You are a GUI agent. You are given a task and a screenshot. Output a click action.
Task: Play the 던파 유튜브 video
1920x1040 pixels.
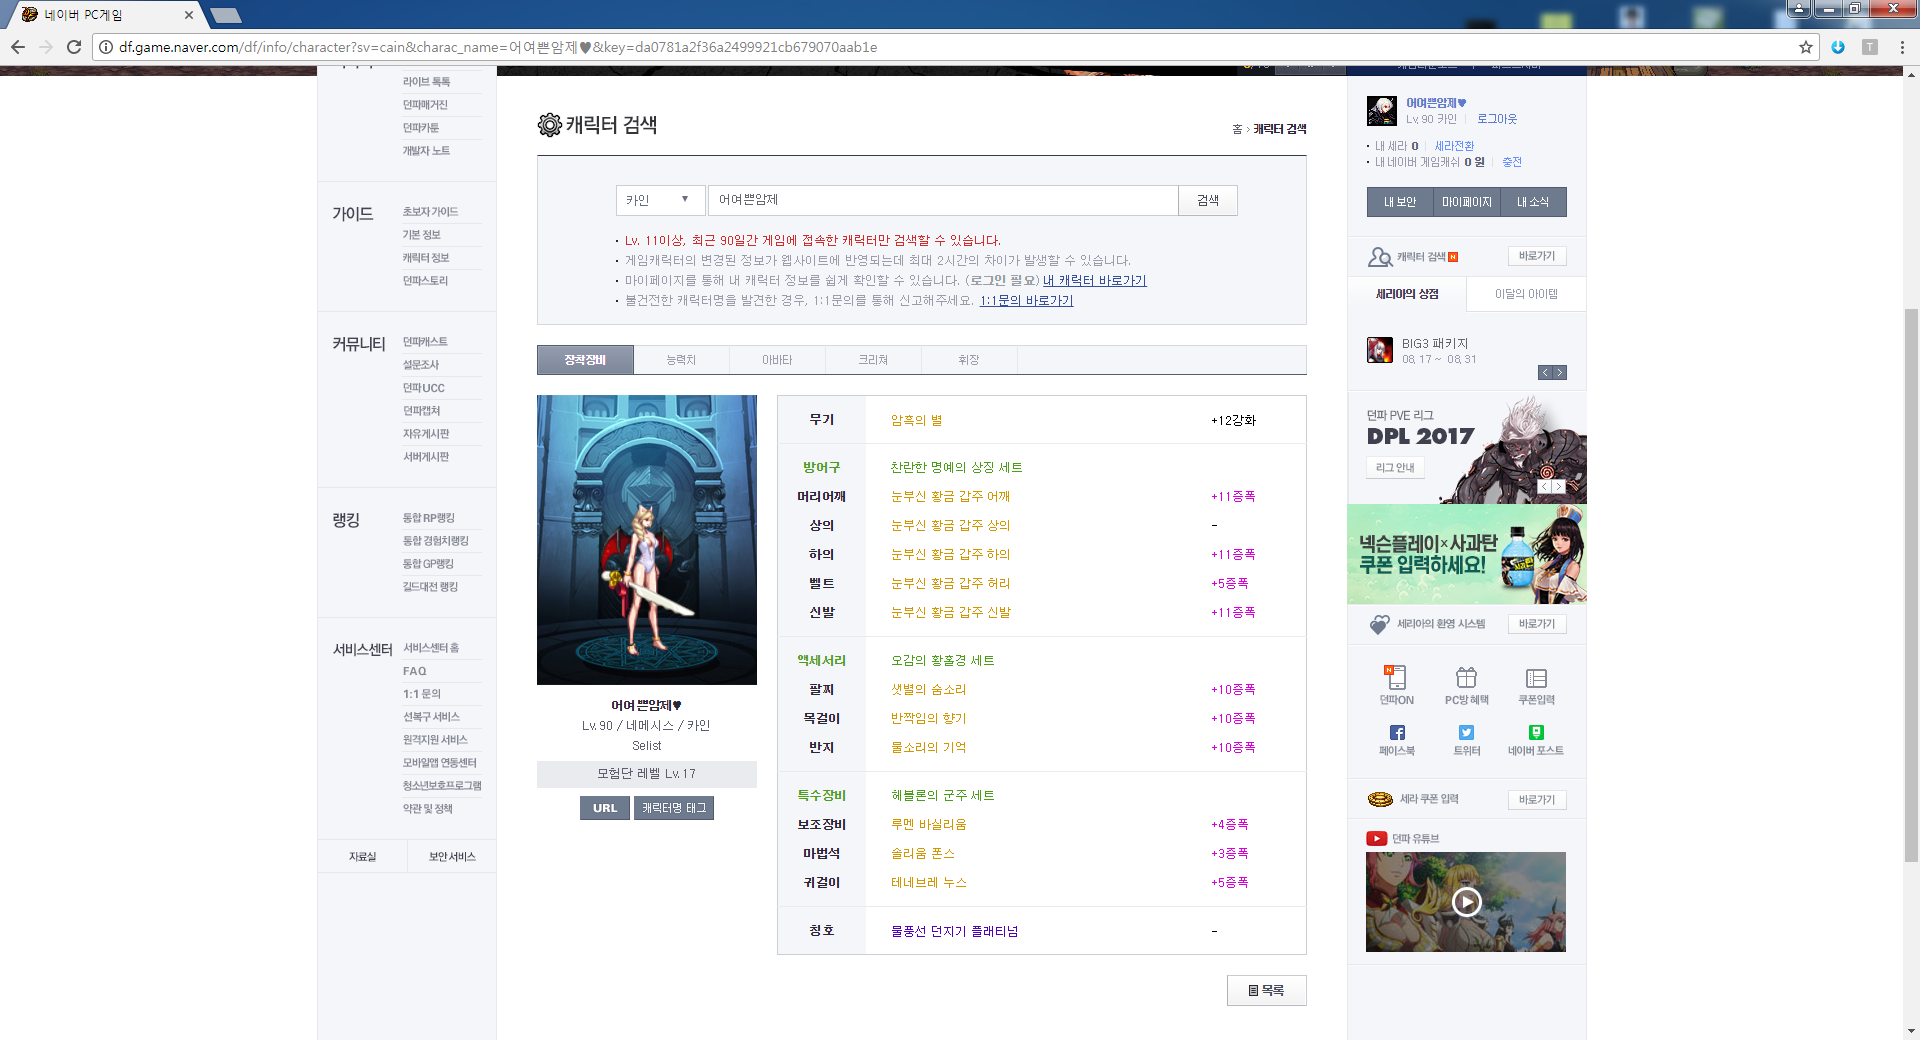point(1466,902)
